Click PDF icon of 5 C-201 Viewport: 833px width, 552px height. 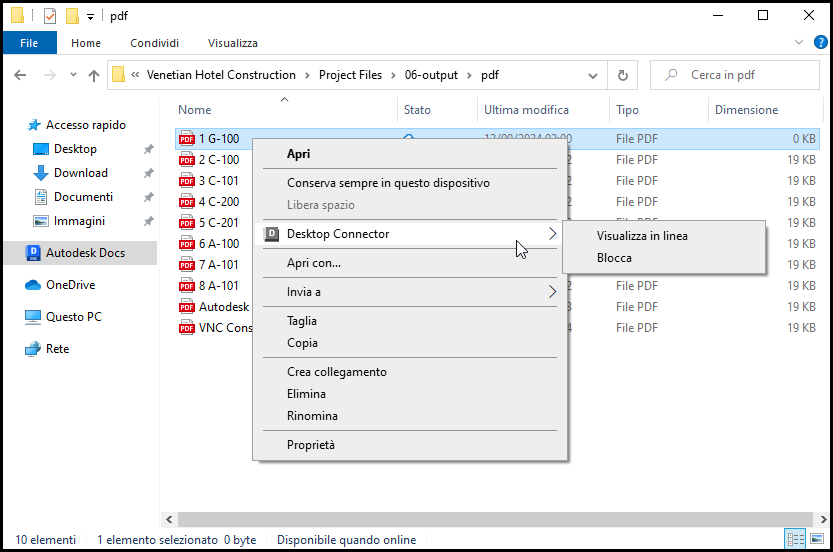(187, 223)
